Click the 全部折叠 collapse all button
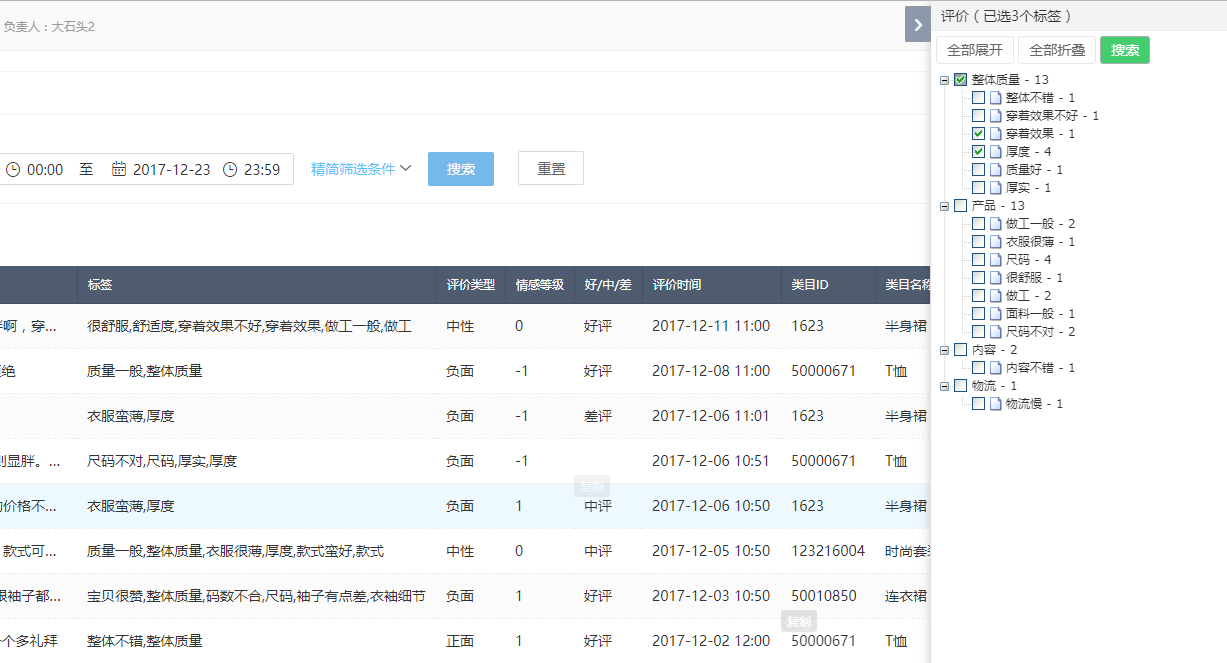This screenshot has height=663, width=1227. pyautogui.click(x=1056, y=50)
